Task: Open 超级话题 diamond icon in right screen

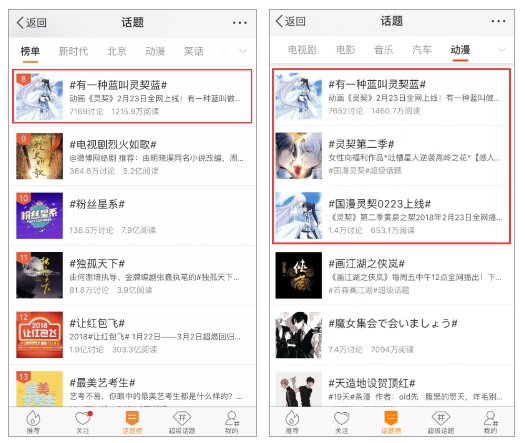Action: pos(441,422)
